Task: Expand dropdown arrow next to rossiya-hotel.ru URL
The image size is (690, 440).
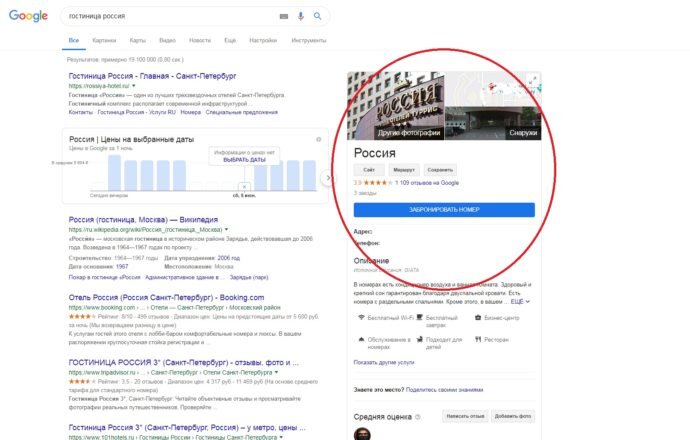Action: [134, 86]
